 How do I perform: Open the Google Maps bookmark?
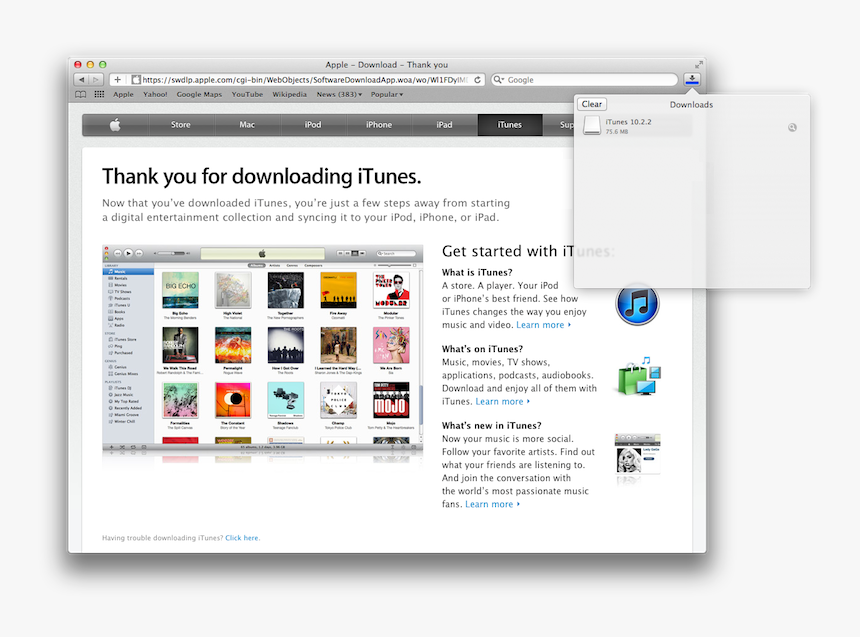(199, 94)
